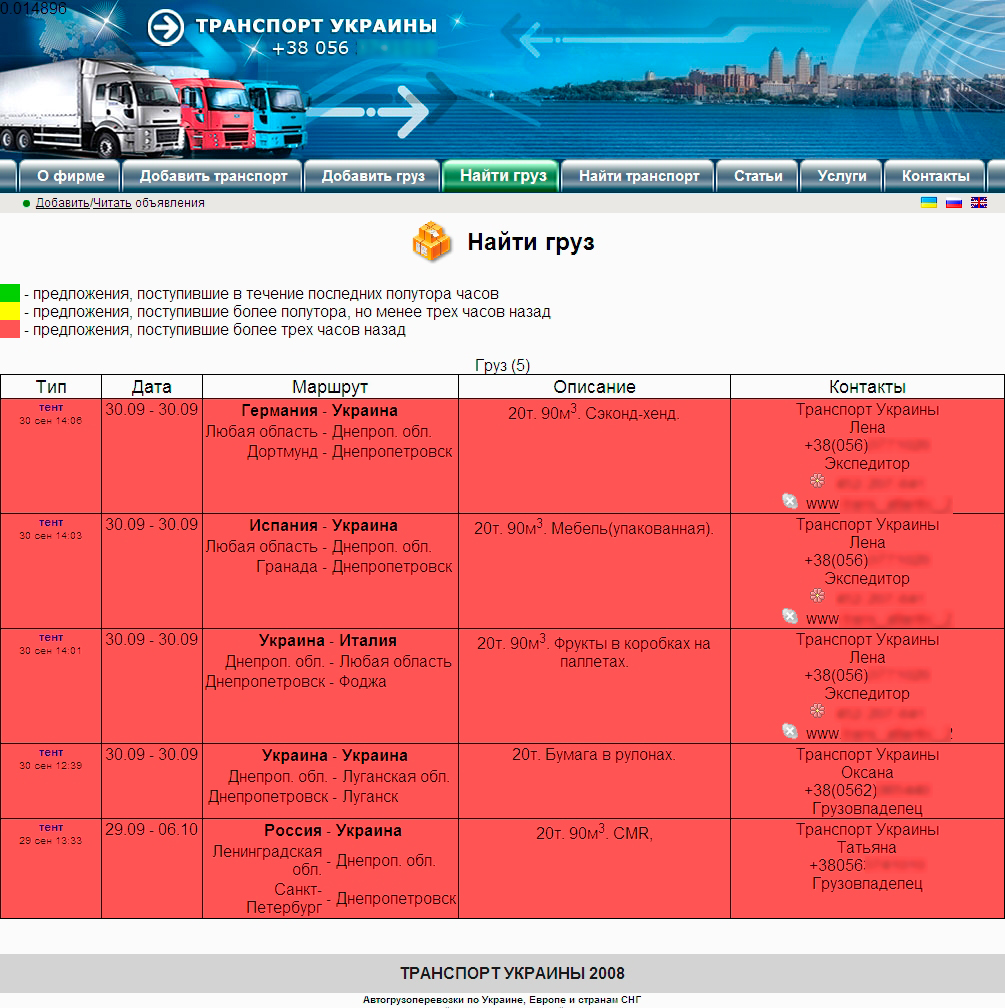Click the green legend color square

(x=10, y=293)
